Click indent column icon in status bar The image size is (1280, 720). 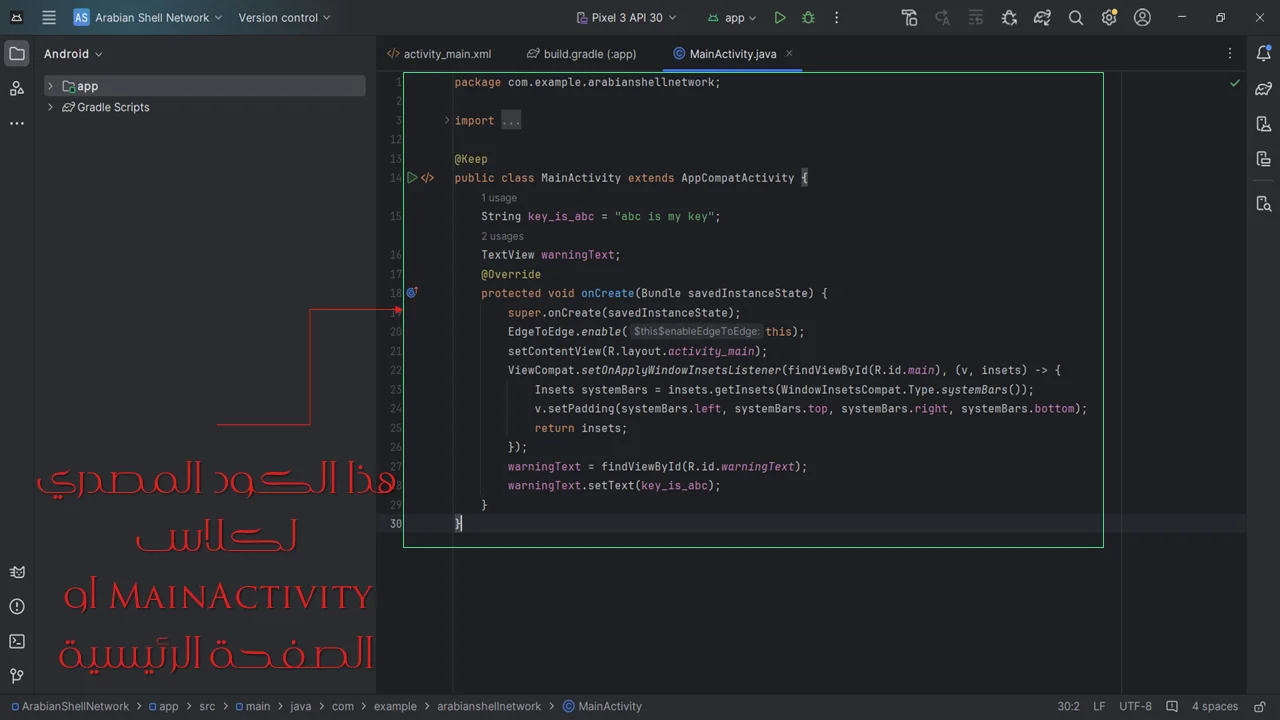click(x=1172, y=706)
